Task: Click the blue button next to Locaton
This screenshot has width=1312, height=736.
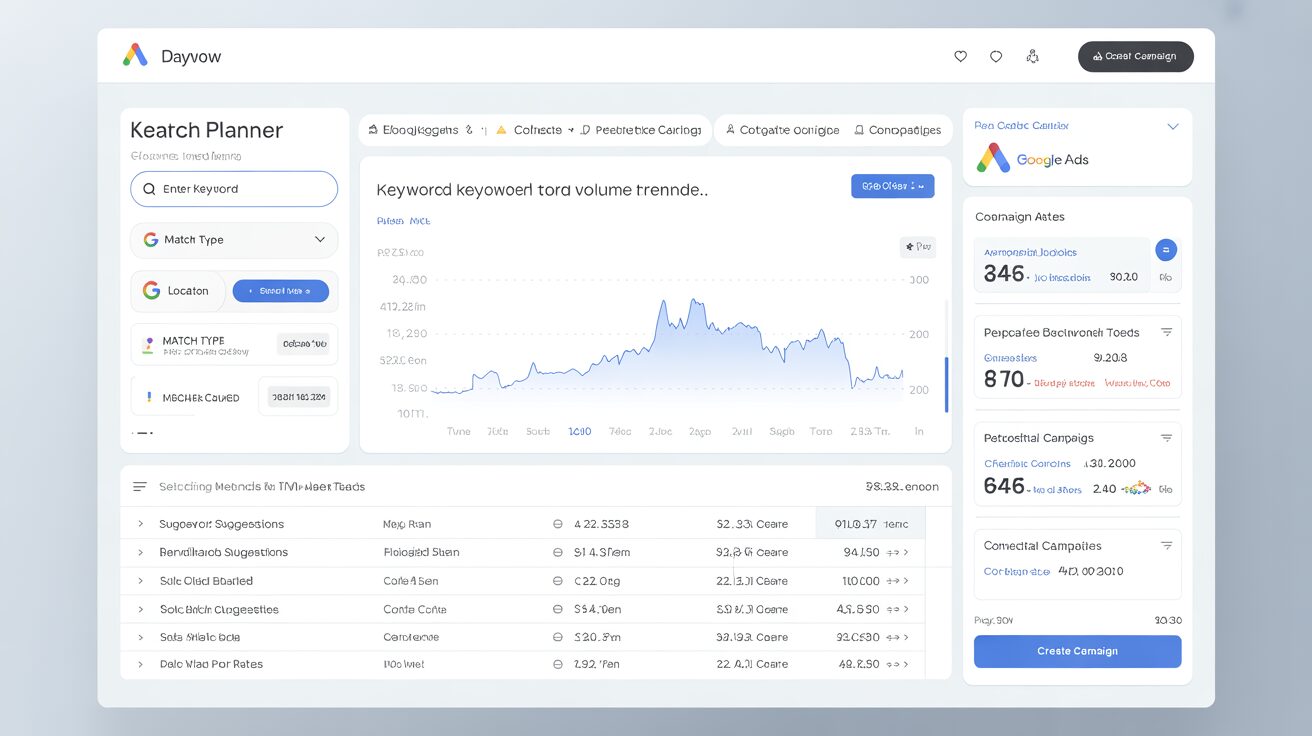Action: 281,291
